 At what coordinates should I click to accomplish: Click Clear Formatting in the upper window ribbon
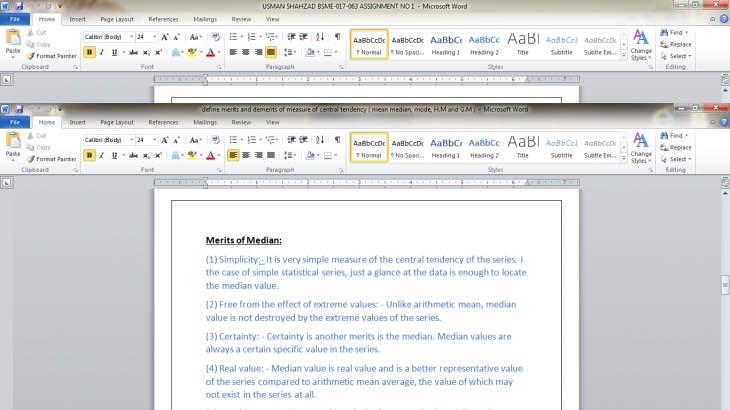click(x=215, y=37)
